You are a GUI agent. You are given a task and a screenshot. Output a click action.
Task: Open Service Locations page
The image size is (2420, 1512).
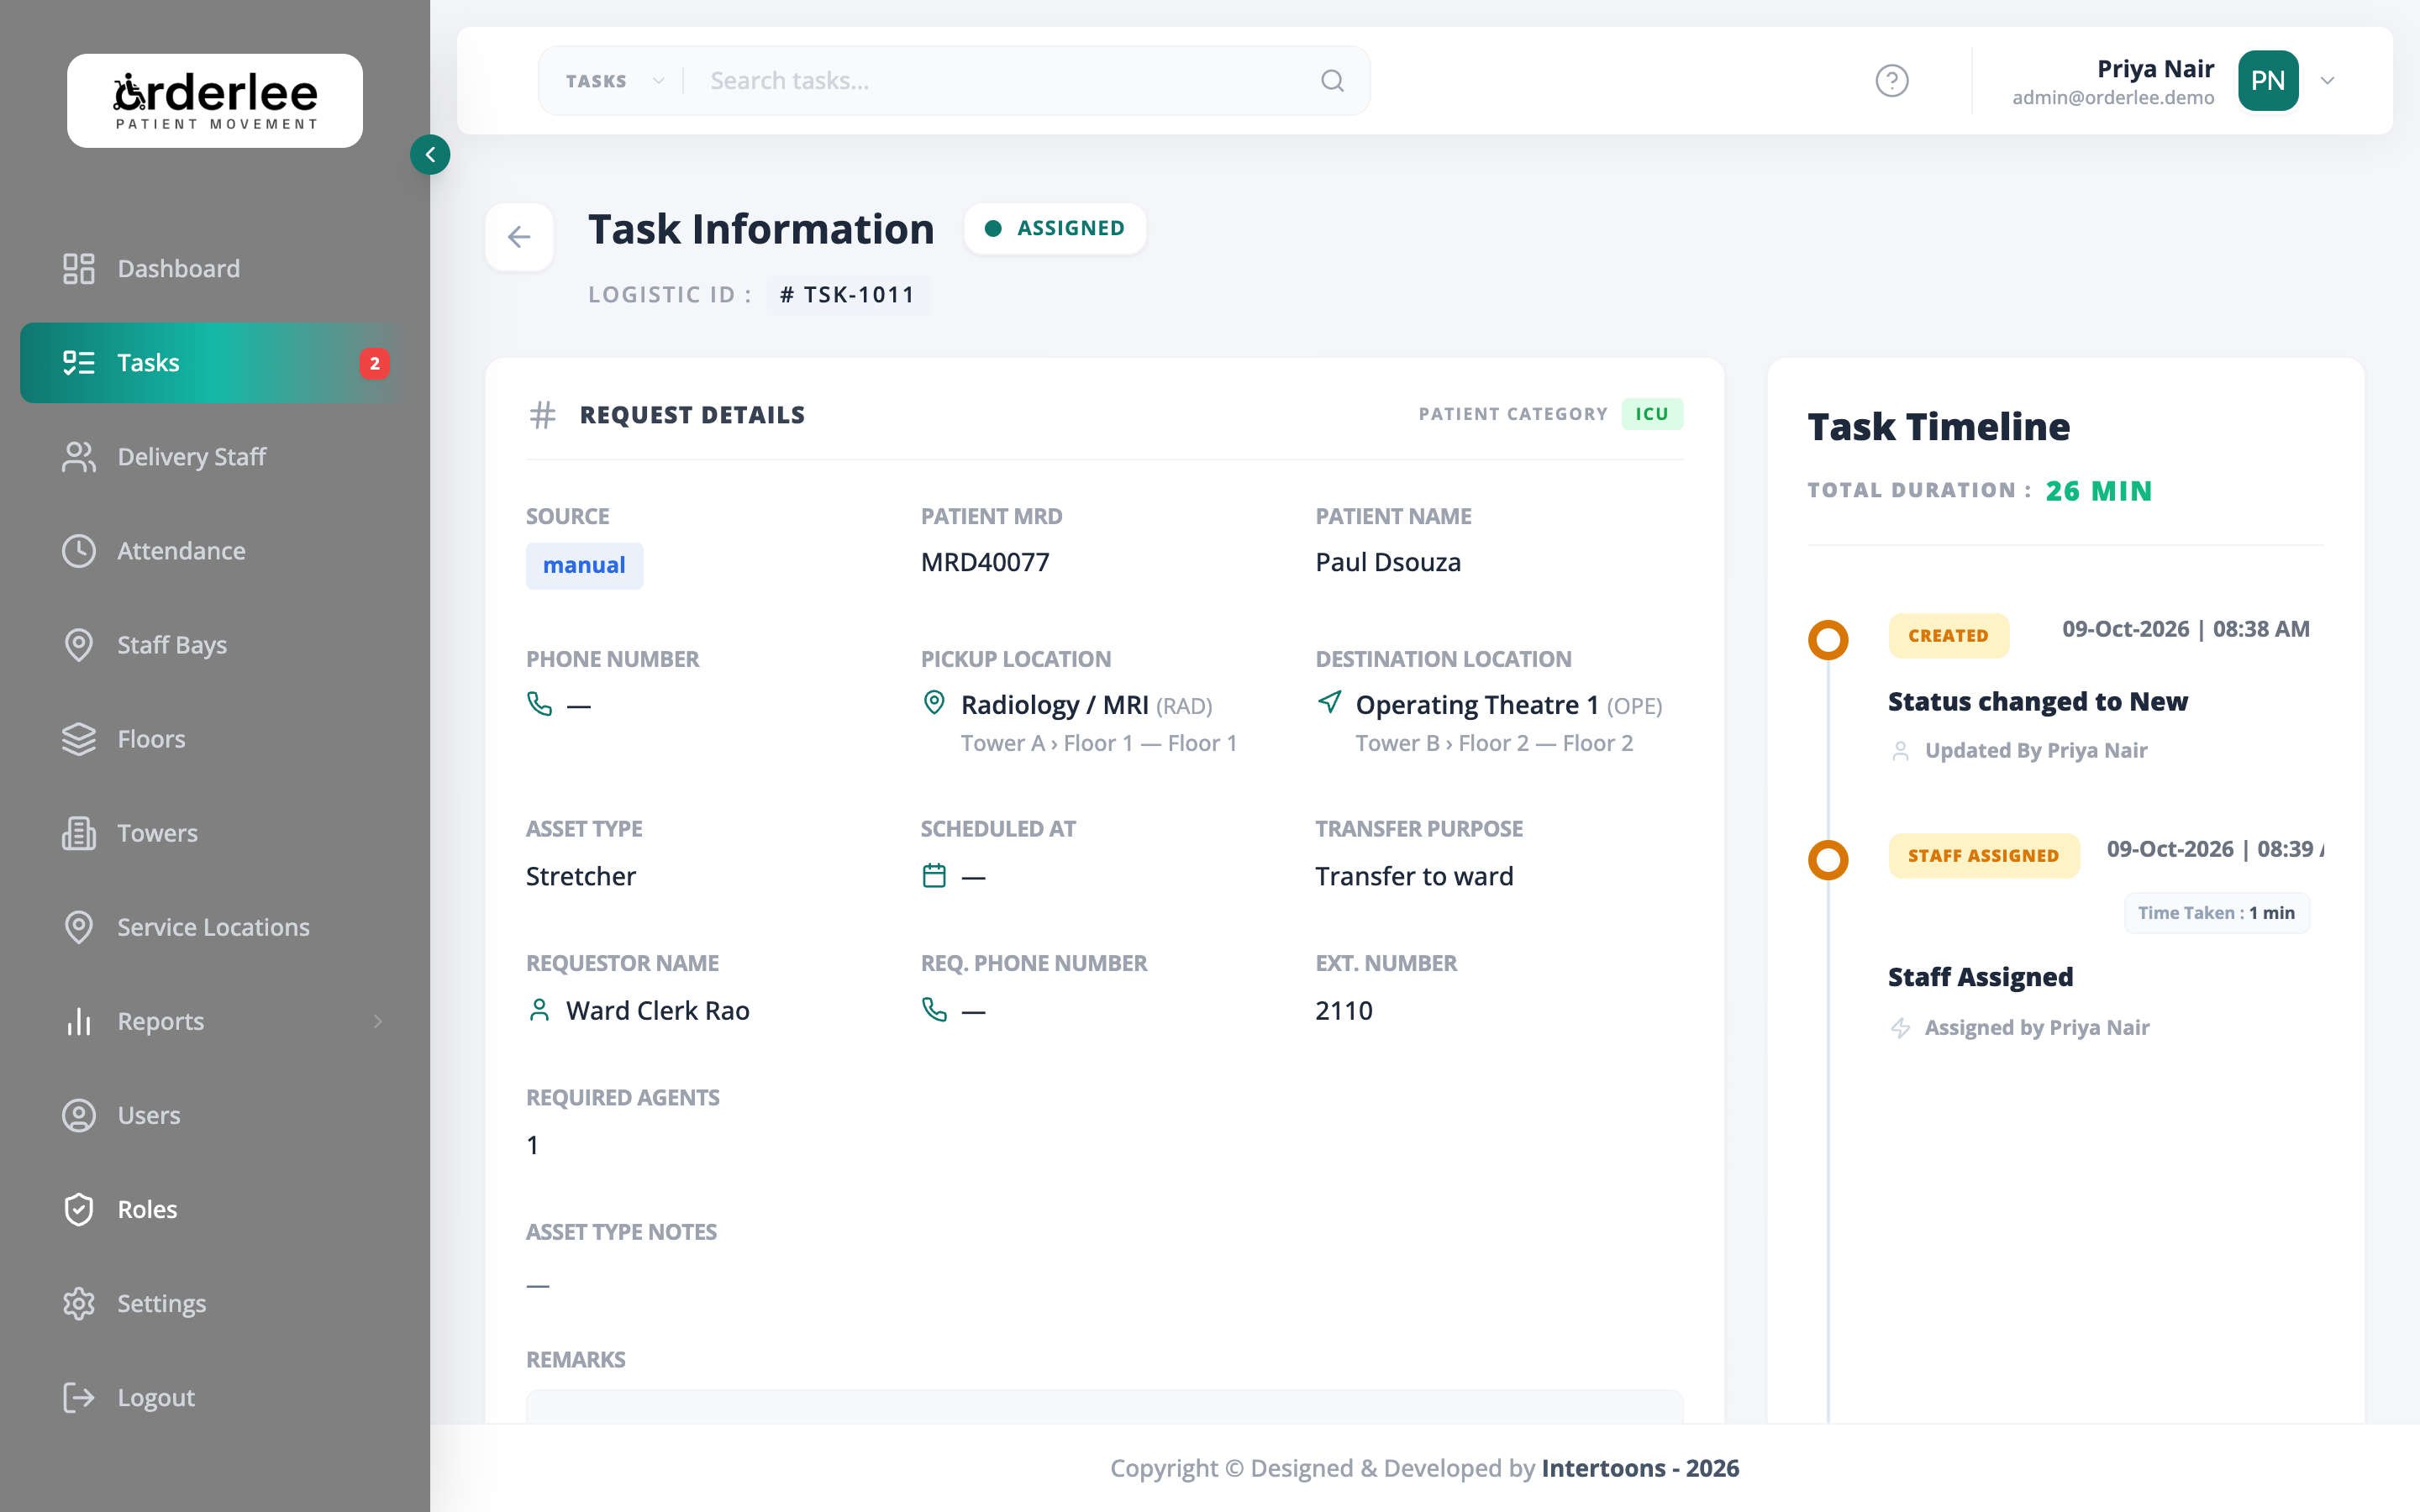point(215,927)
